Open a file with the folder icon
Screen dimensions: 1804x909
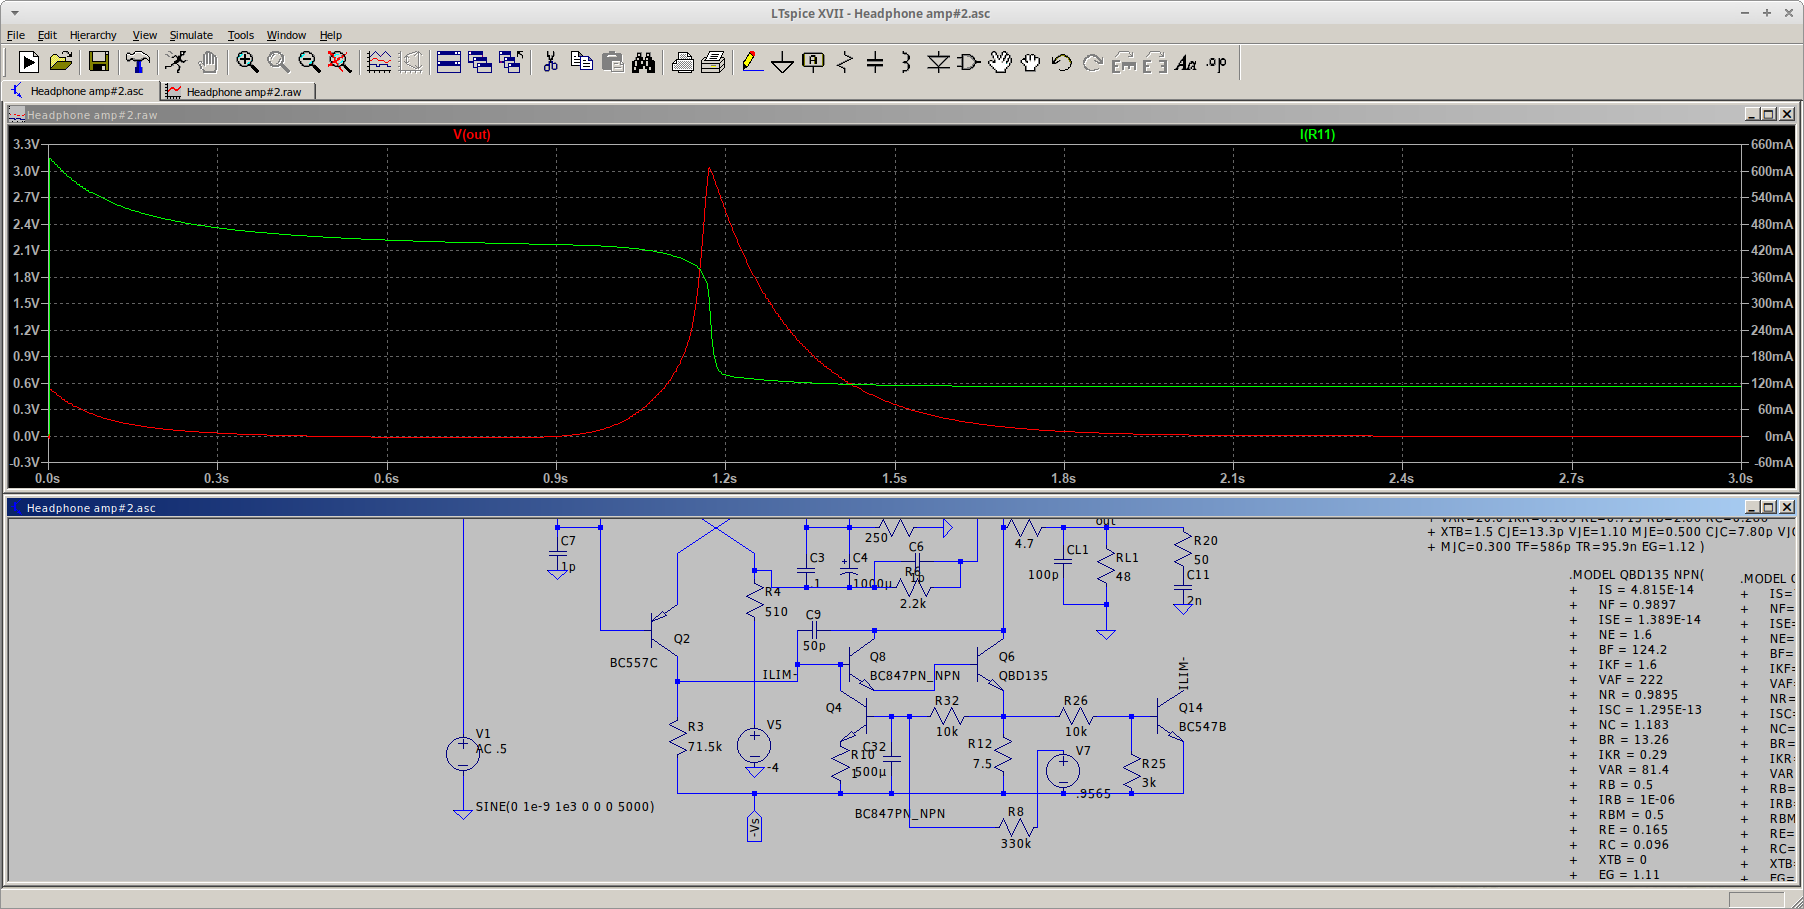coord(61,62)
